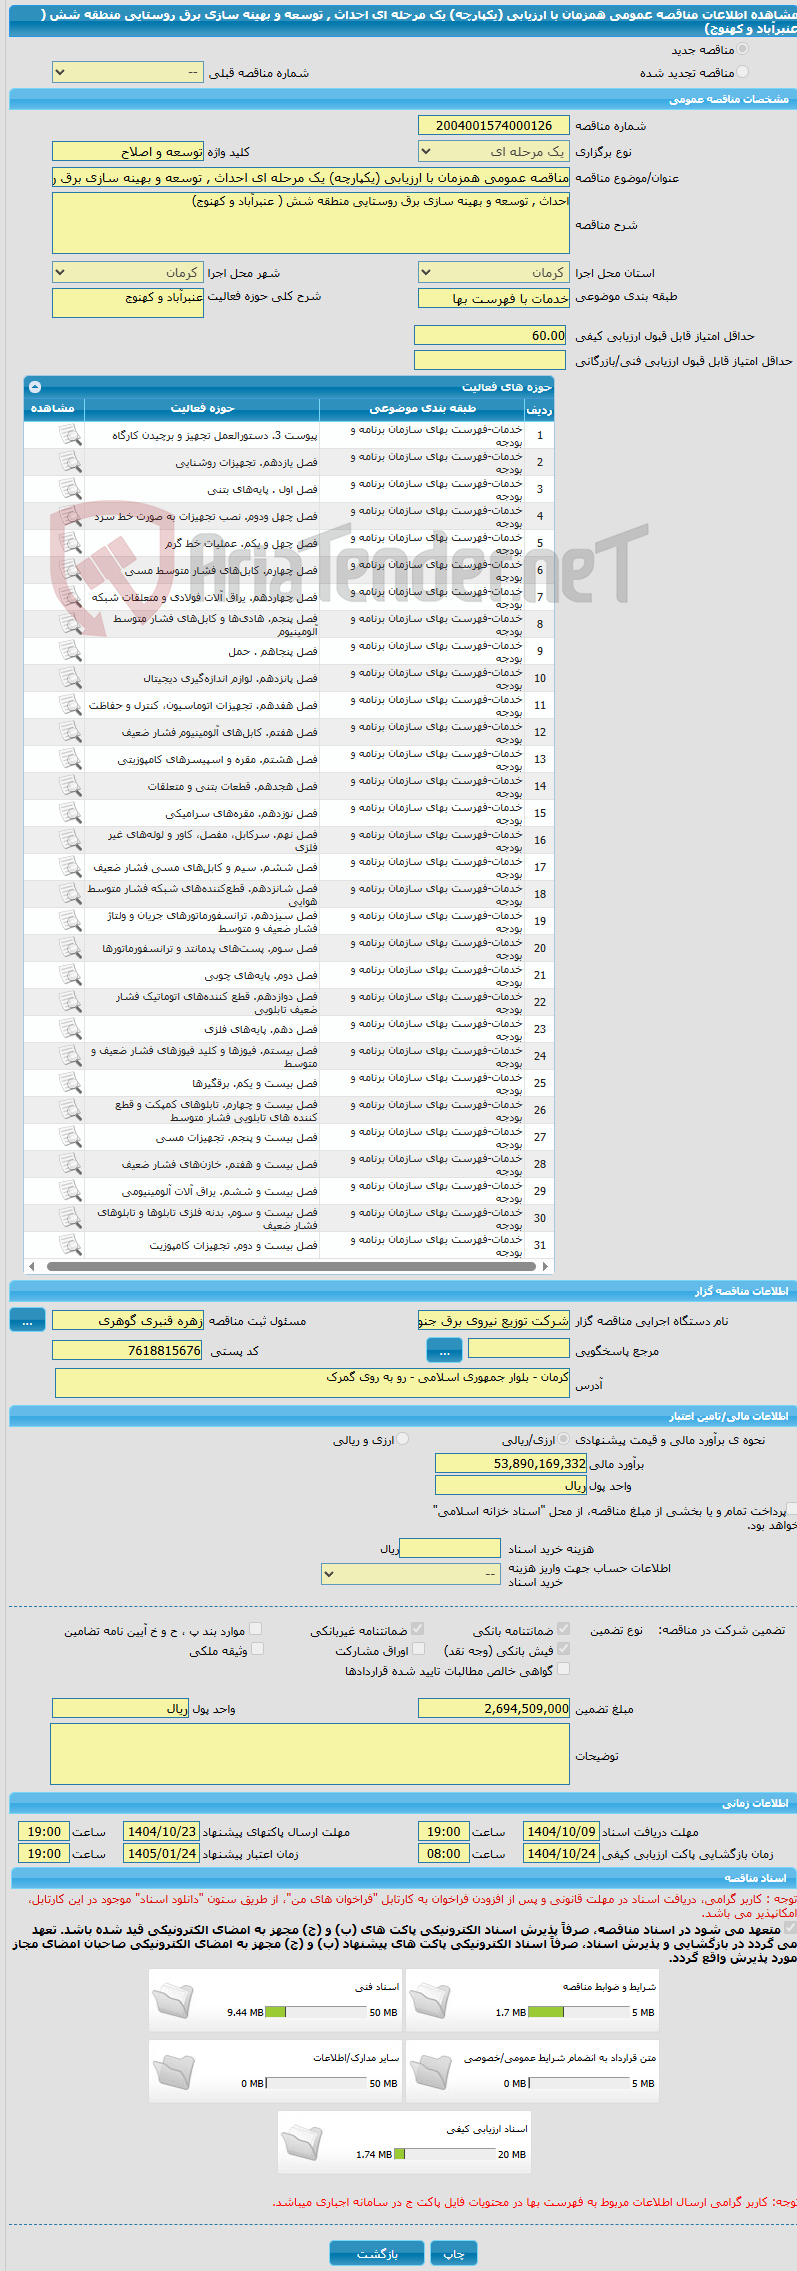Viewport: 797px width, 2271px height.
Task: Select ارزی/ریالی radio option
Action: [564, 1440]
